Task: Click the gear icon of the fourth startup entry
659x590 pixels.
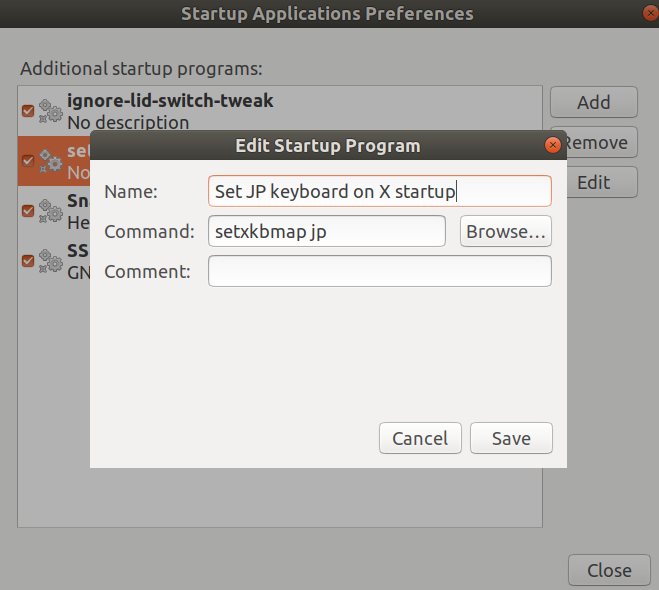Action: [x=50, y=261]
